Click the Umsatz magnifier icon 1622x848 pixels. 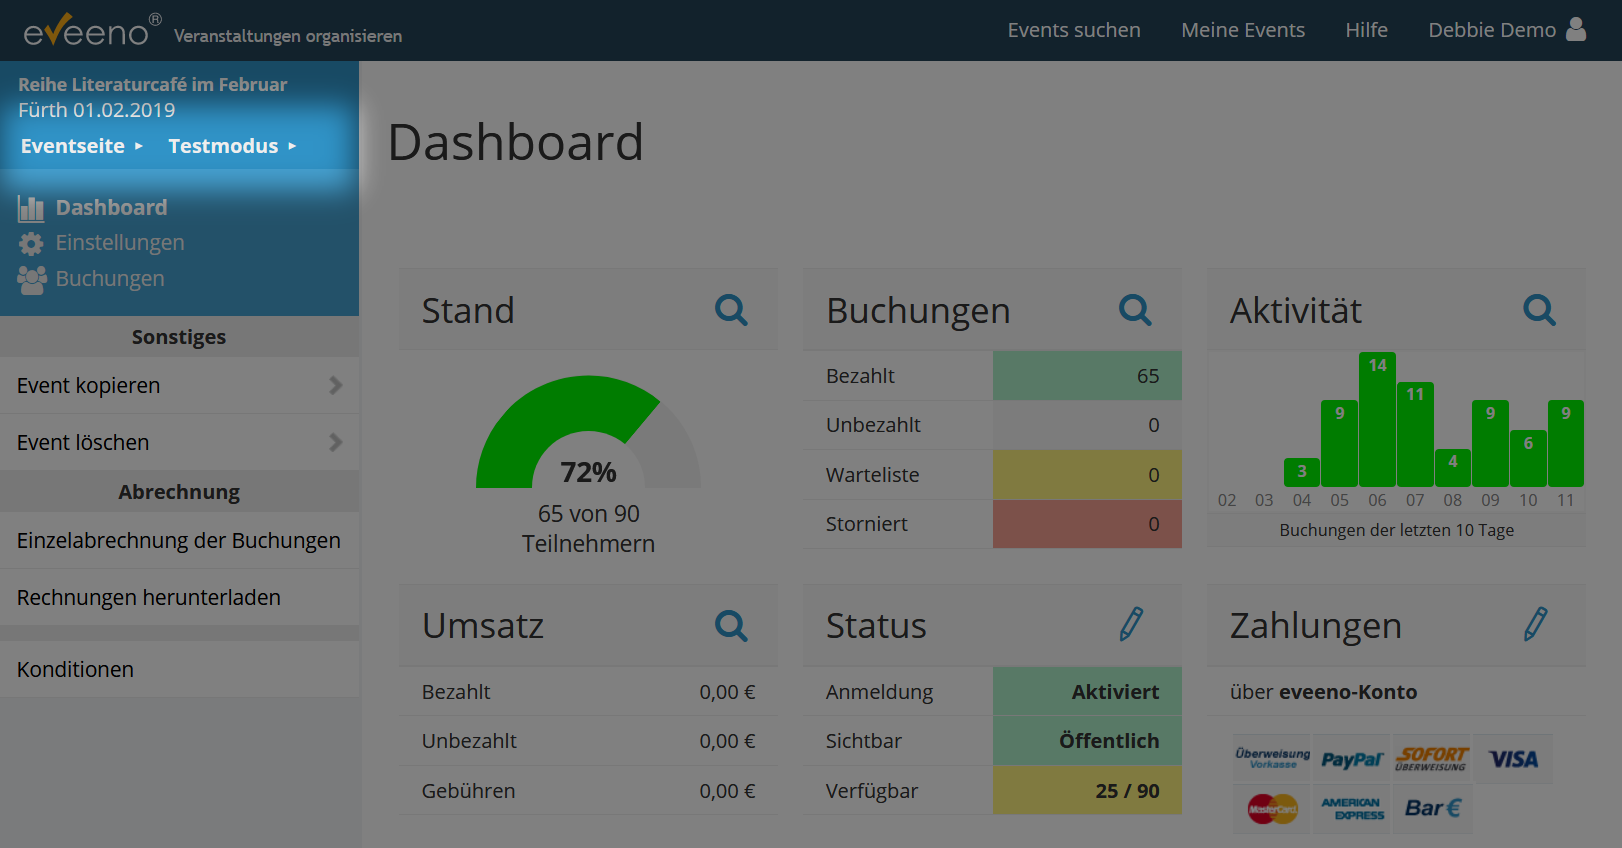click(x=731, y=626)
